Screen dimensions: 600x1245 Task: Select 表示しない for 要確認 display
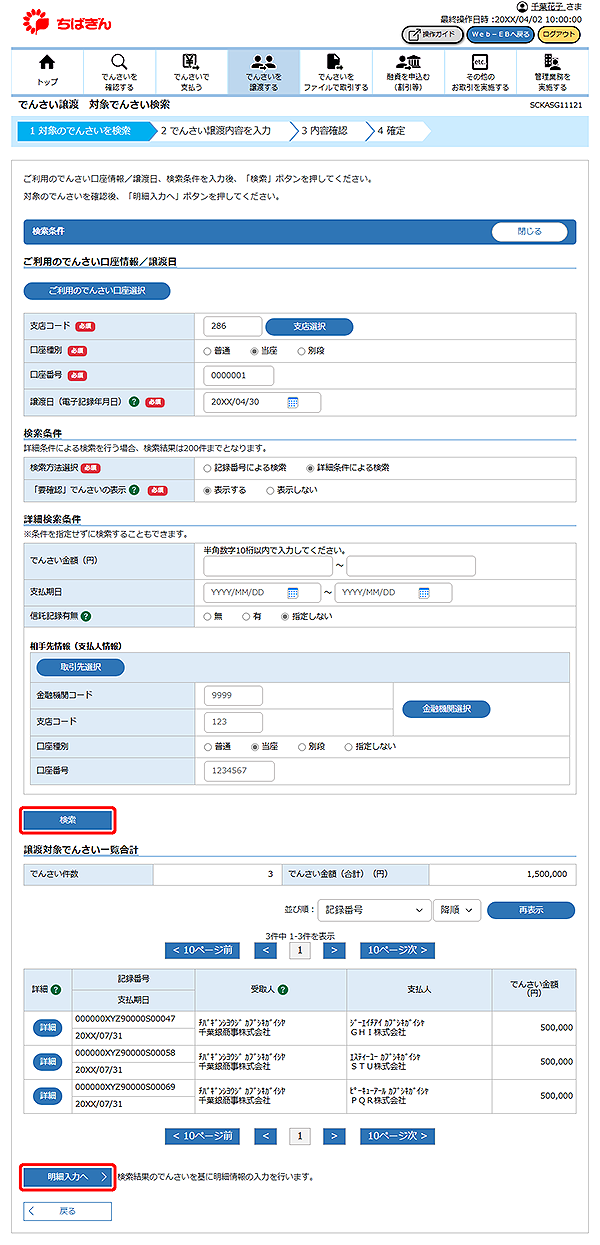click(270, 490)
